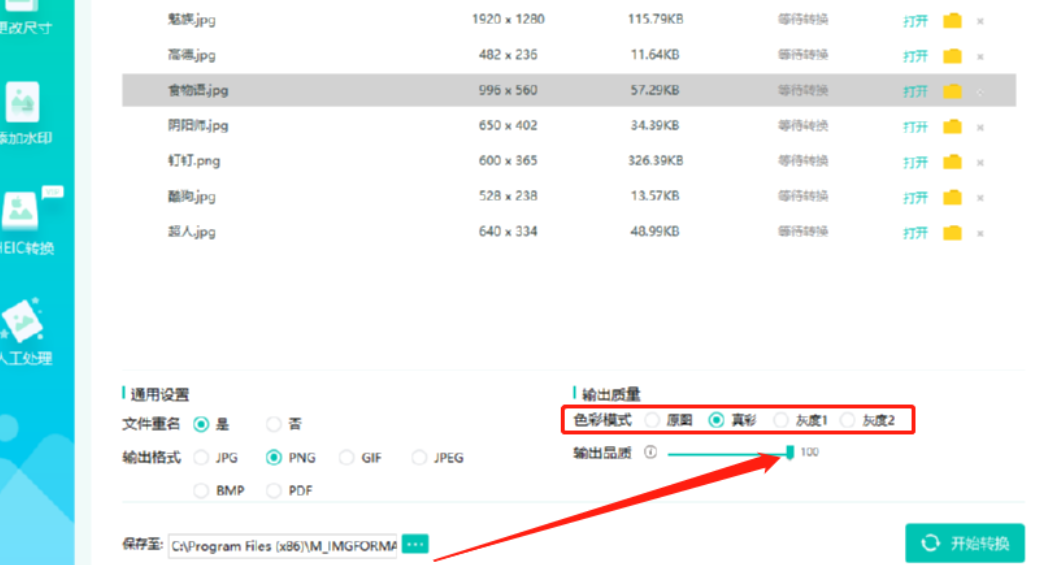Viewport: 1040px width, 565px height.
Task: Click 打开 link for 酷狗.jpg
Action: coord(915,197)
